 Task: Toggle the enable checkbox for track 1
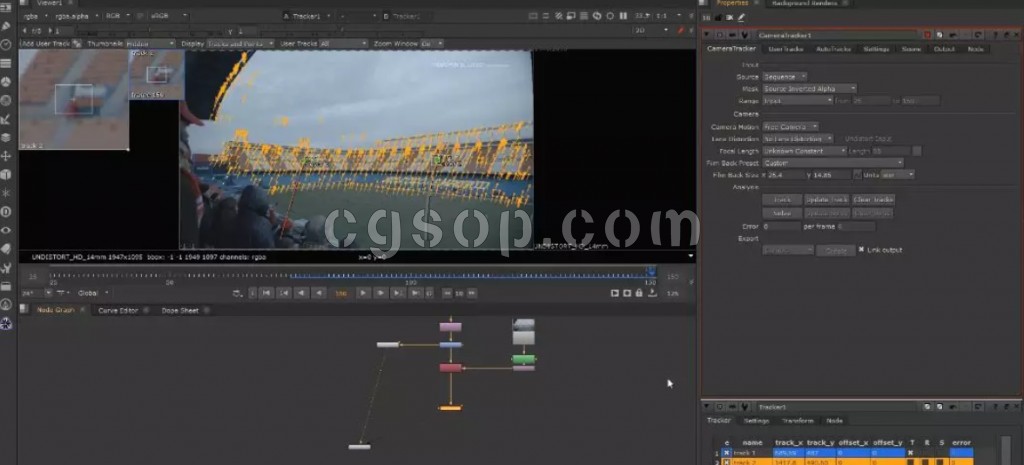point(727,453)
